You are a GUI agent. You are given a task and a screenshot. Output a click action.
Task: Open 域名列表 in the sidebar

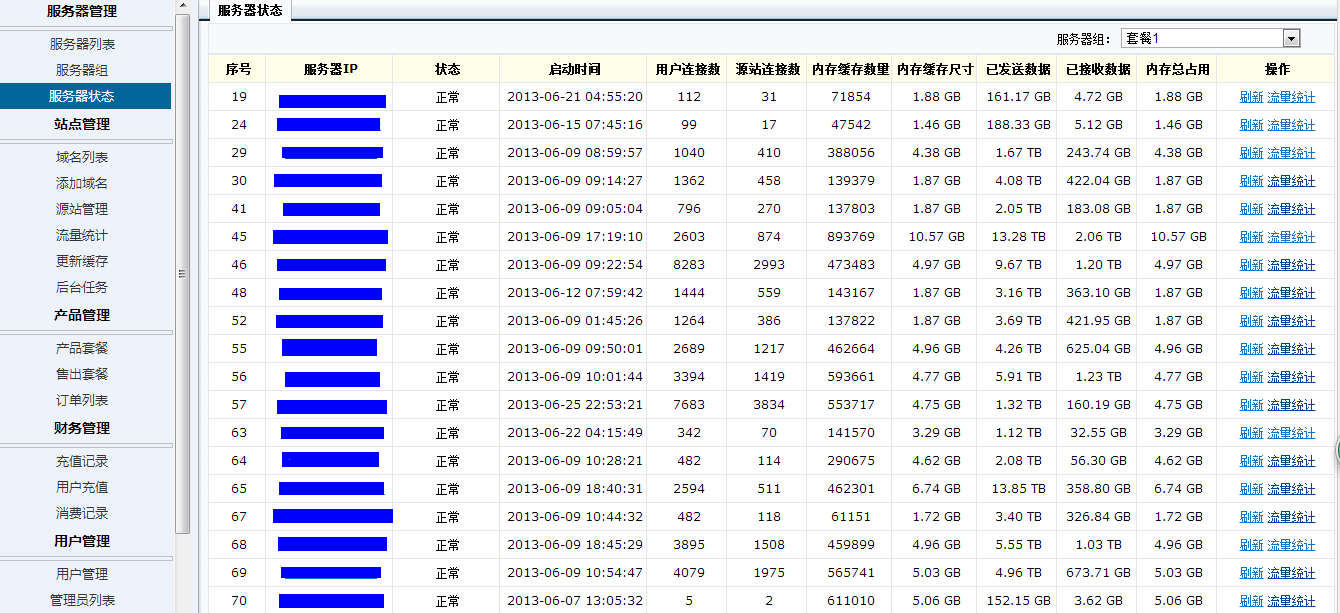point(82,157)
